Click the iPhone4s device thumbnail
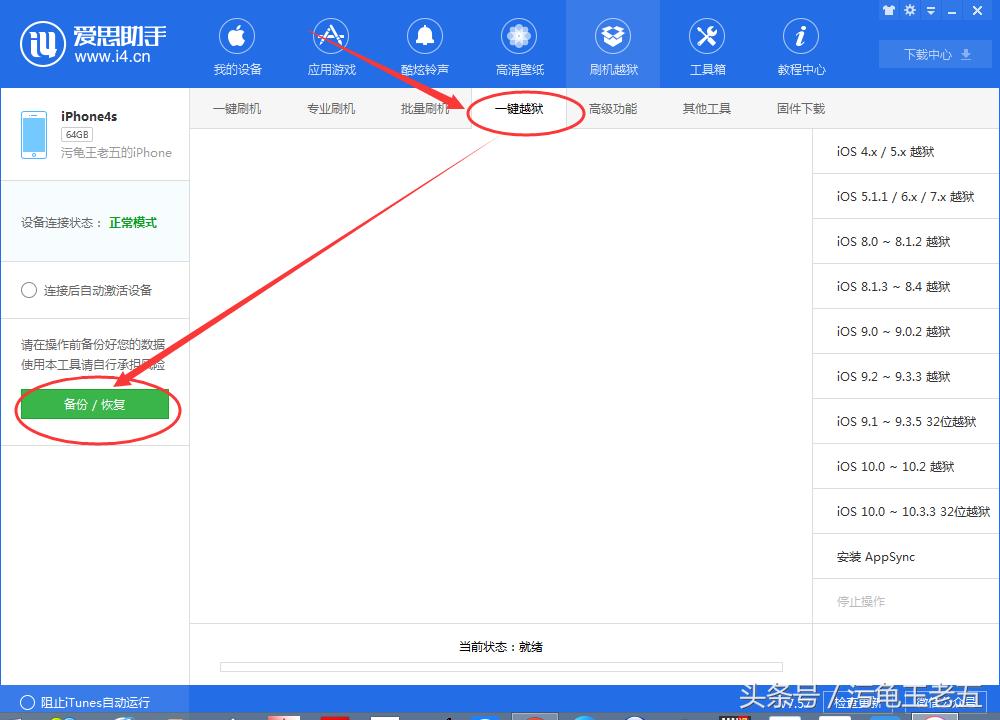 [x=33, y=133]
